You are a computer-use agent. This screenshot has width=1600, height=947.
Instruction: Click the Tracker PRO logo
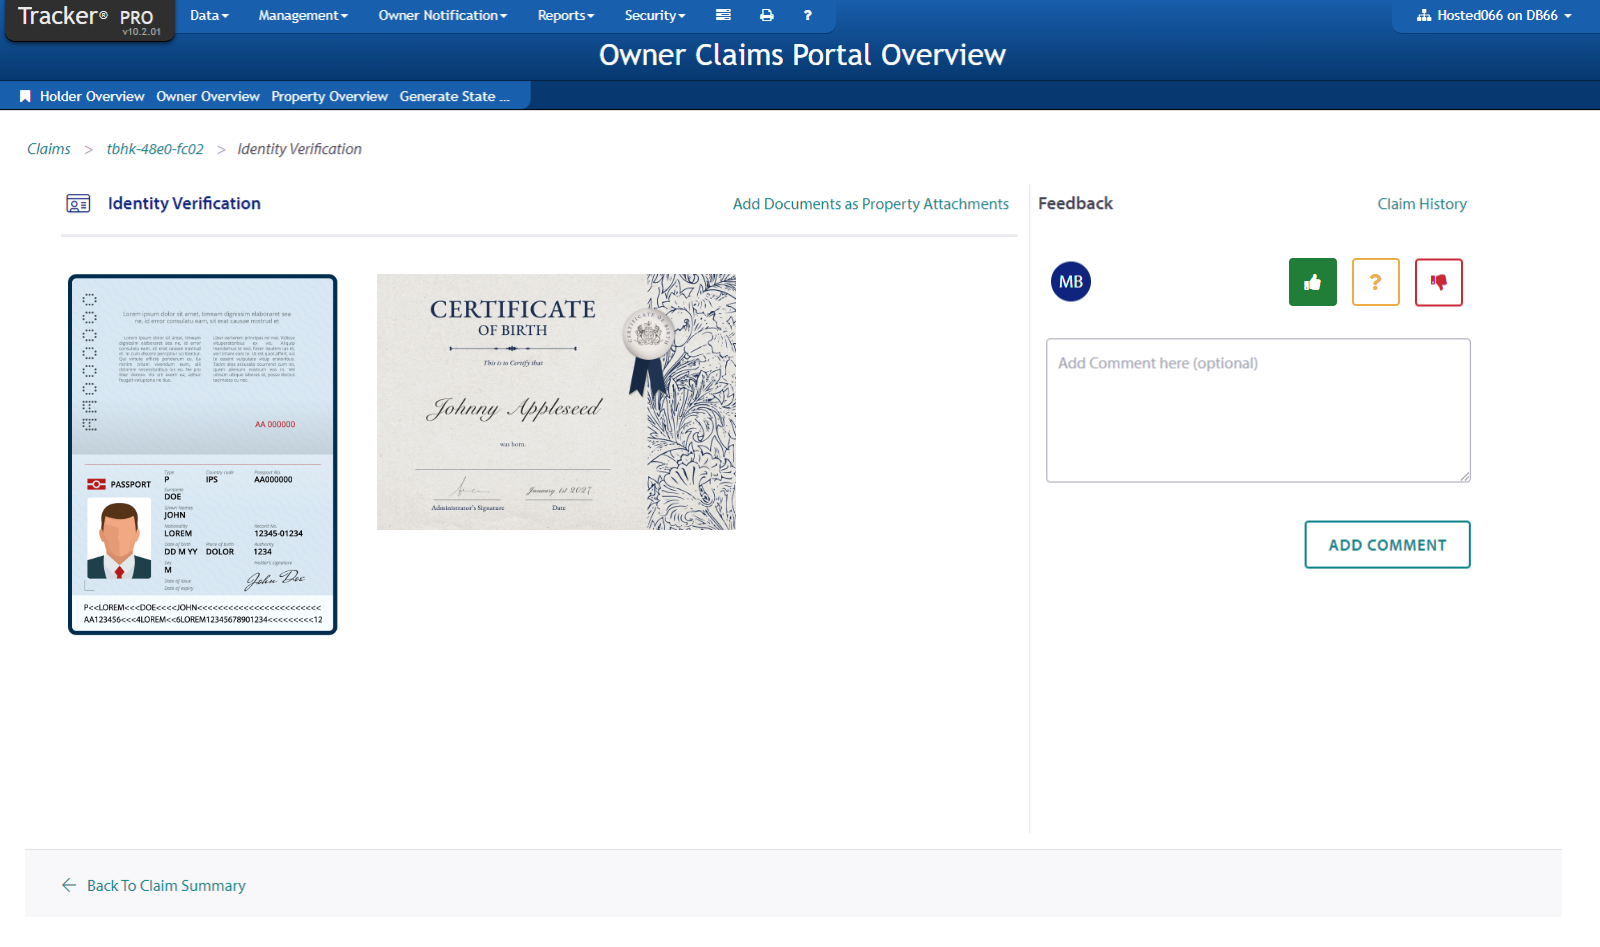pos(85,15)
